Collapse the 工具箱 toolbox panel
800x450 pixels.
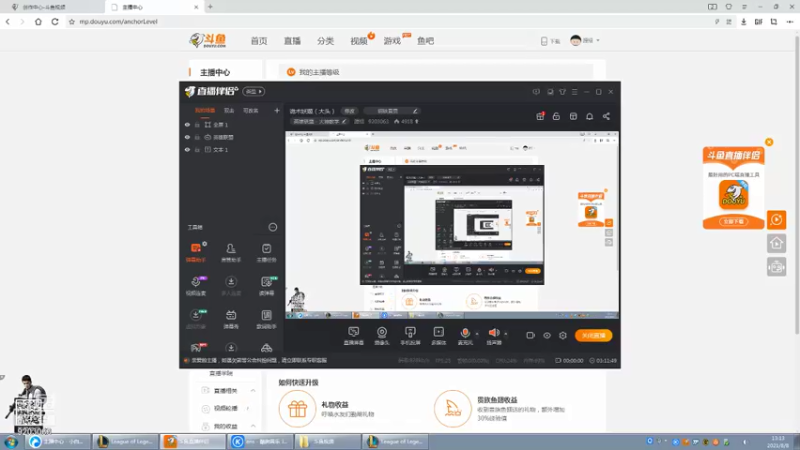pos(273,227)
